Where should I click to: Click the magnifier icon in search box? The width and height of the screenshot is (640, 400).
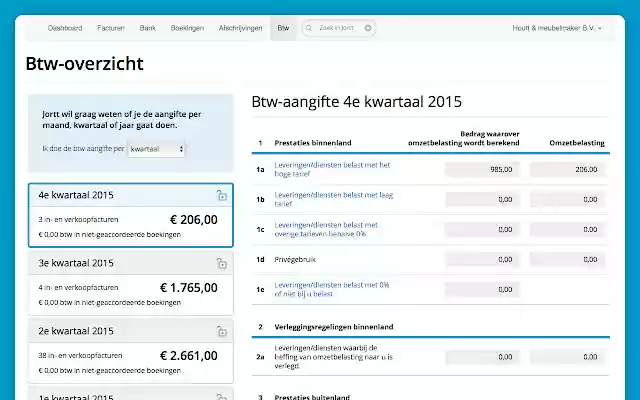click(309, 28)
